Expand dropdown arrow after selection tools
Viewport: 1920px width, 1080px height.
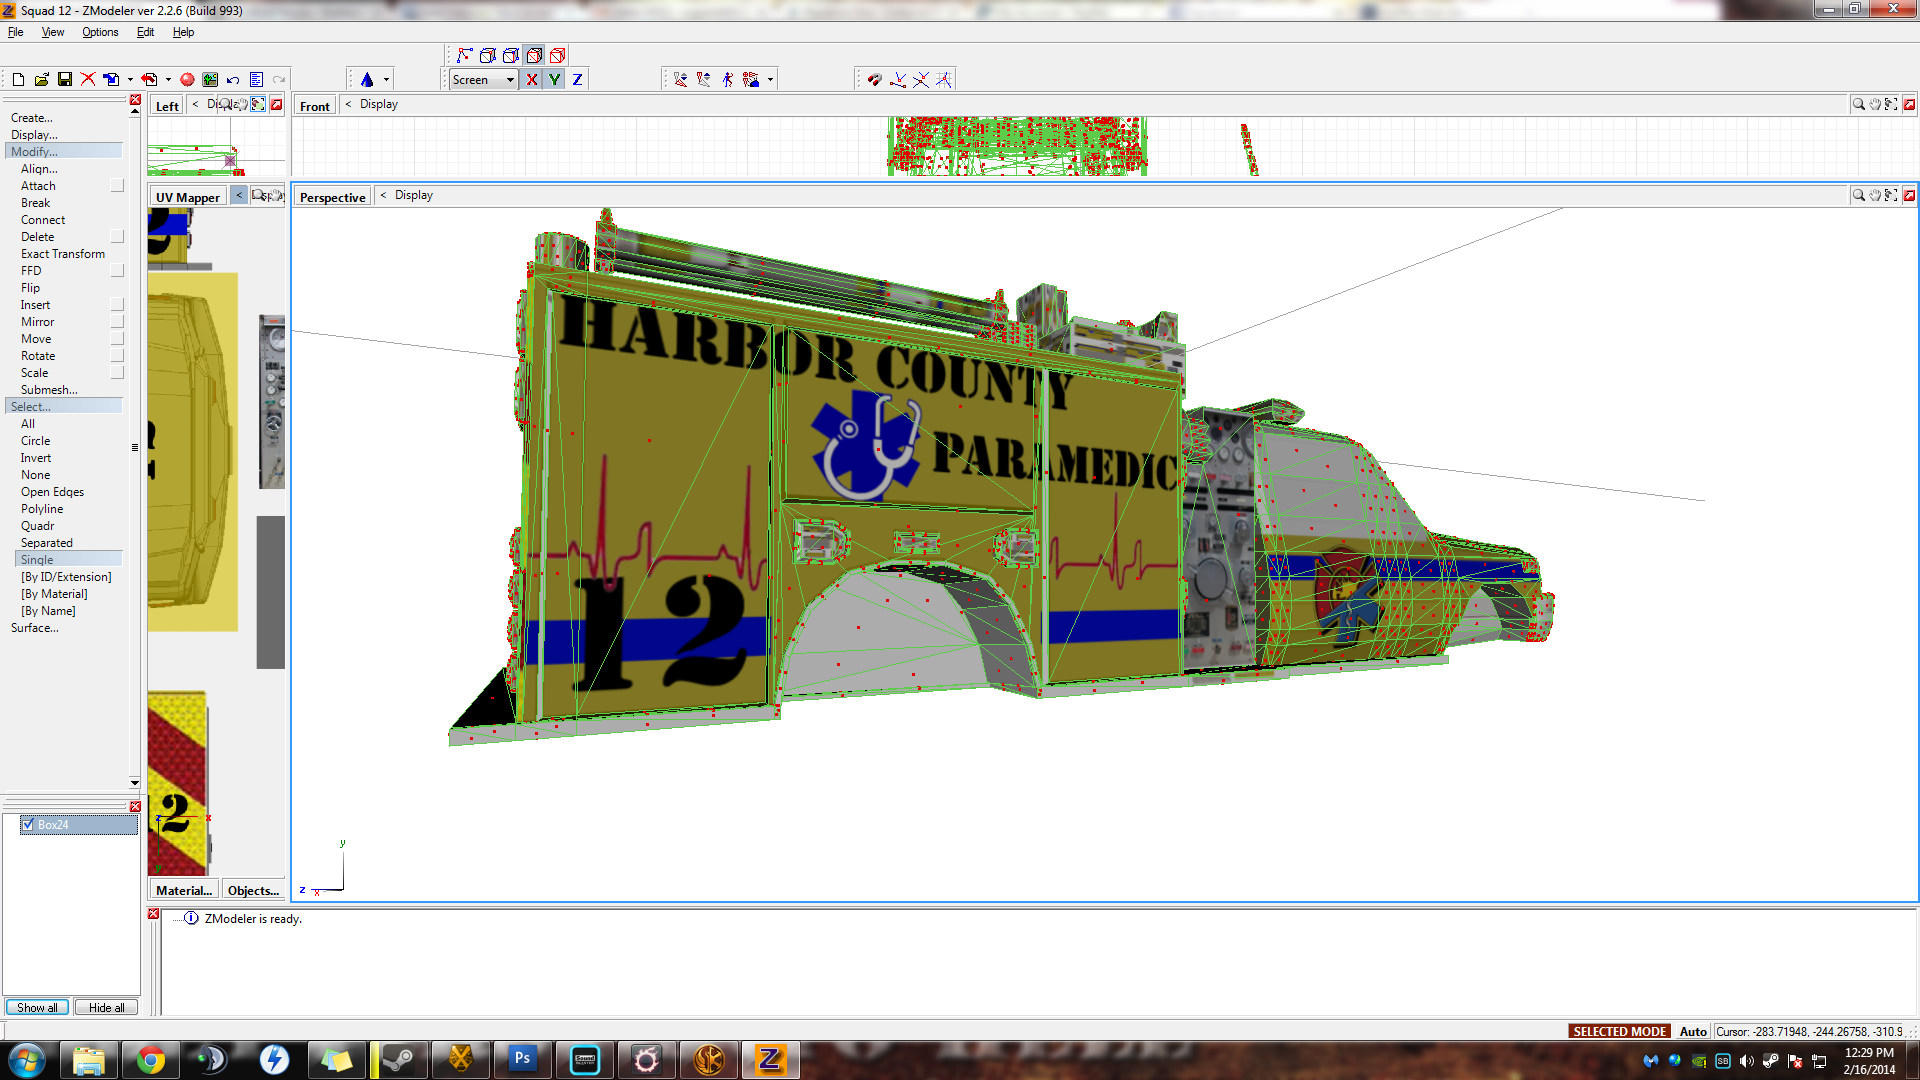point(770,80)
